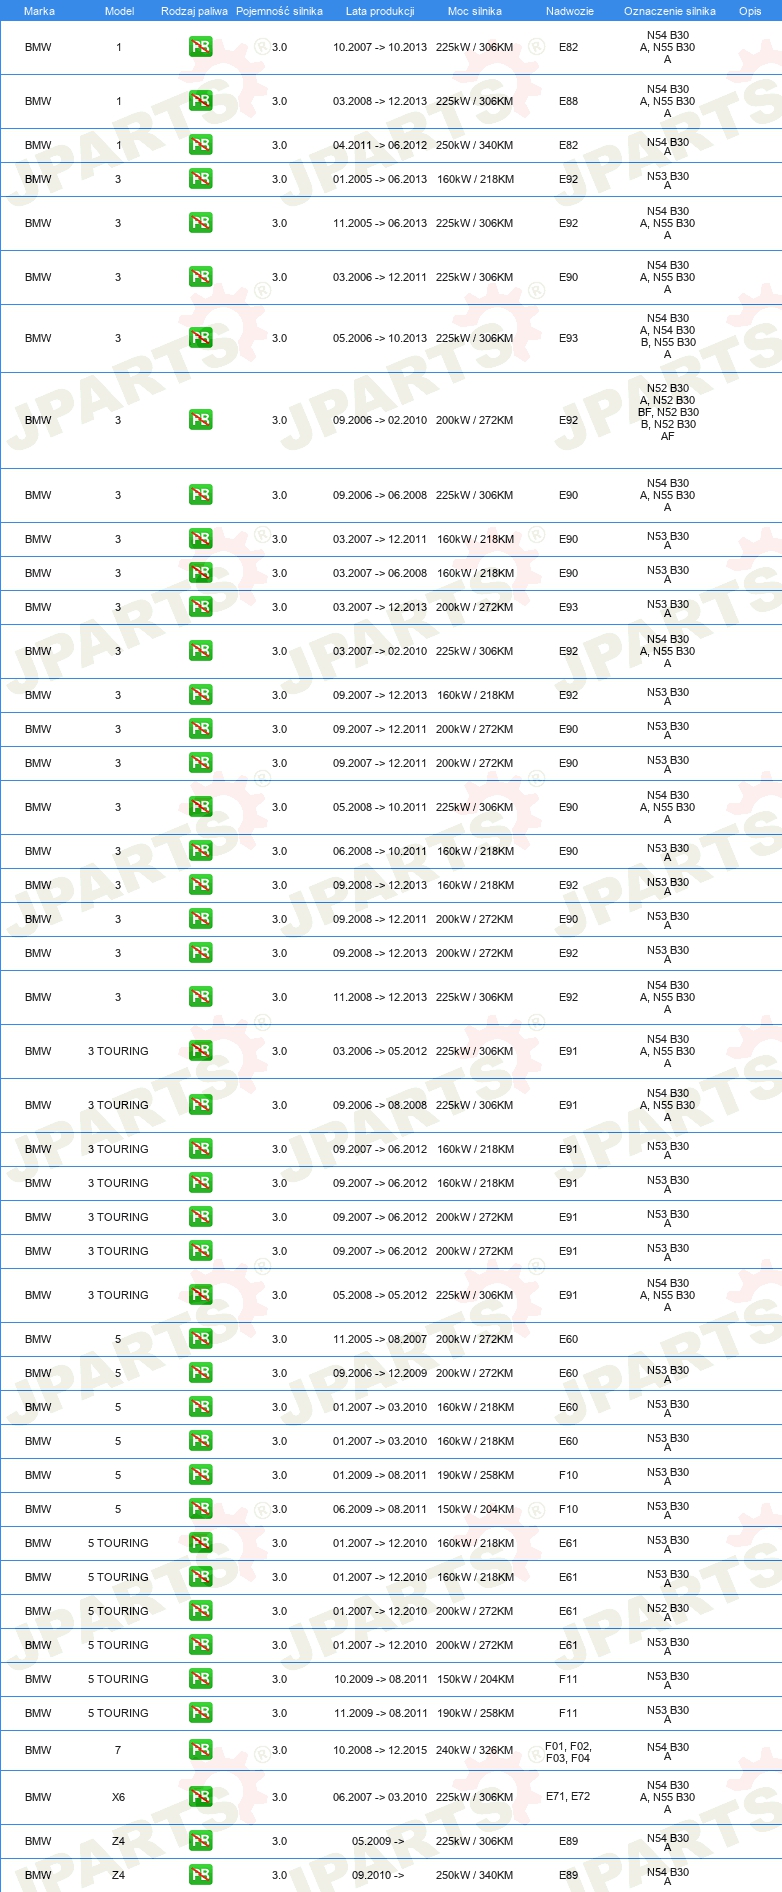This screenshot has height=1892, width=782.
Task: Click fuel icon in BMW 3 E93 05.2006 row
Action: (200, 338)
